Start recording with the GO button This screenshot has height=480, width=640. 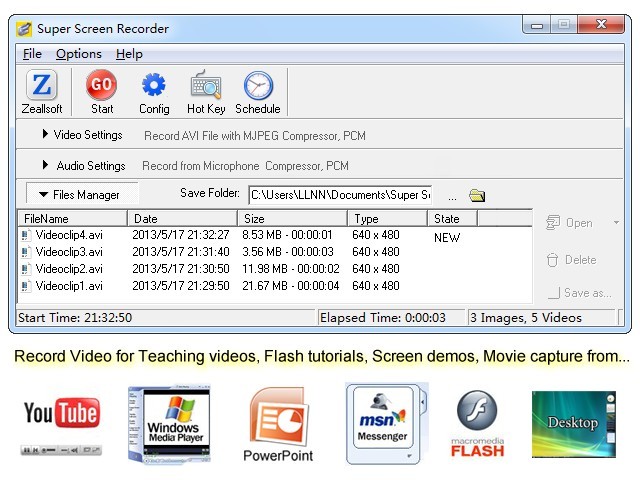point(101,85)
